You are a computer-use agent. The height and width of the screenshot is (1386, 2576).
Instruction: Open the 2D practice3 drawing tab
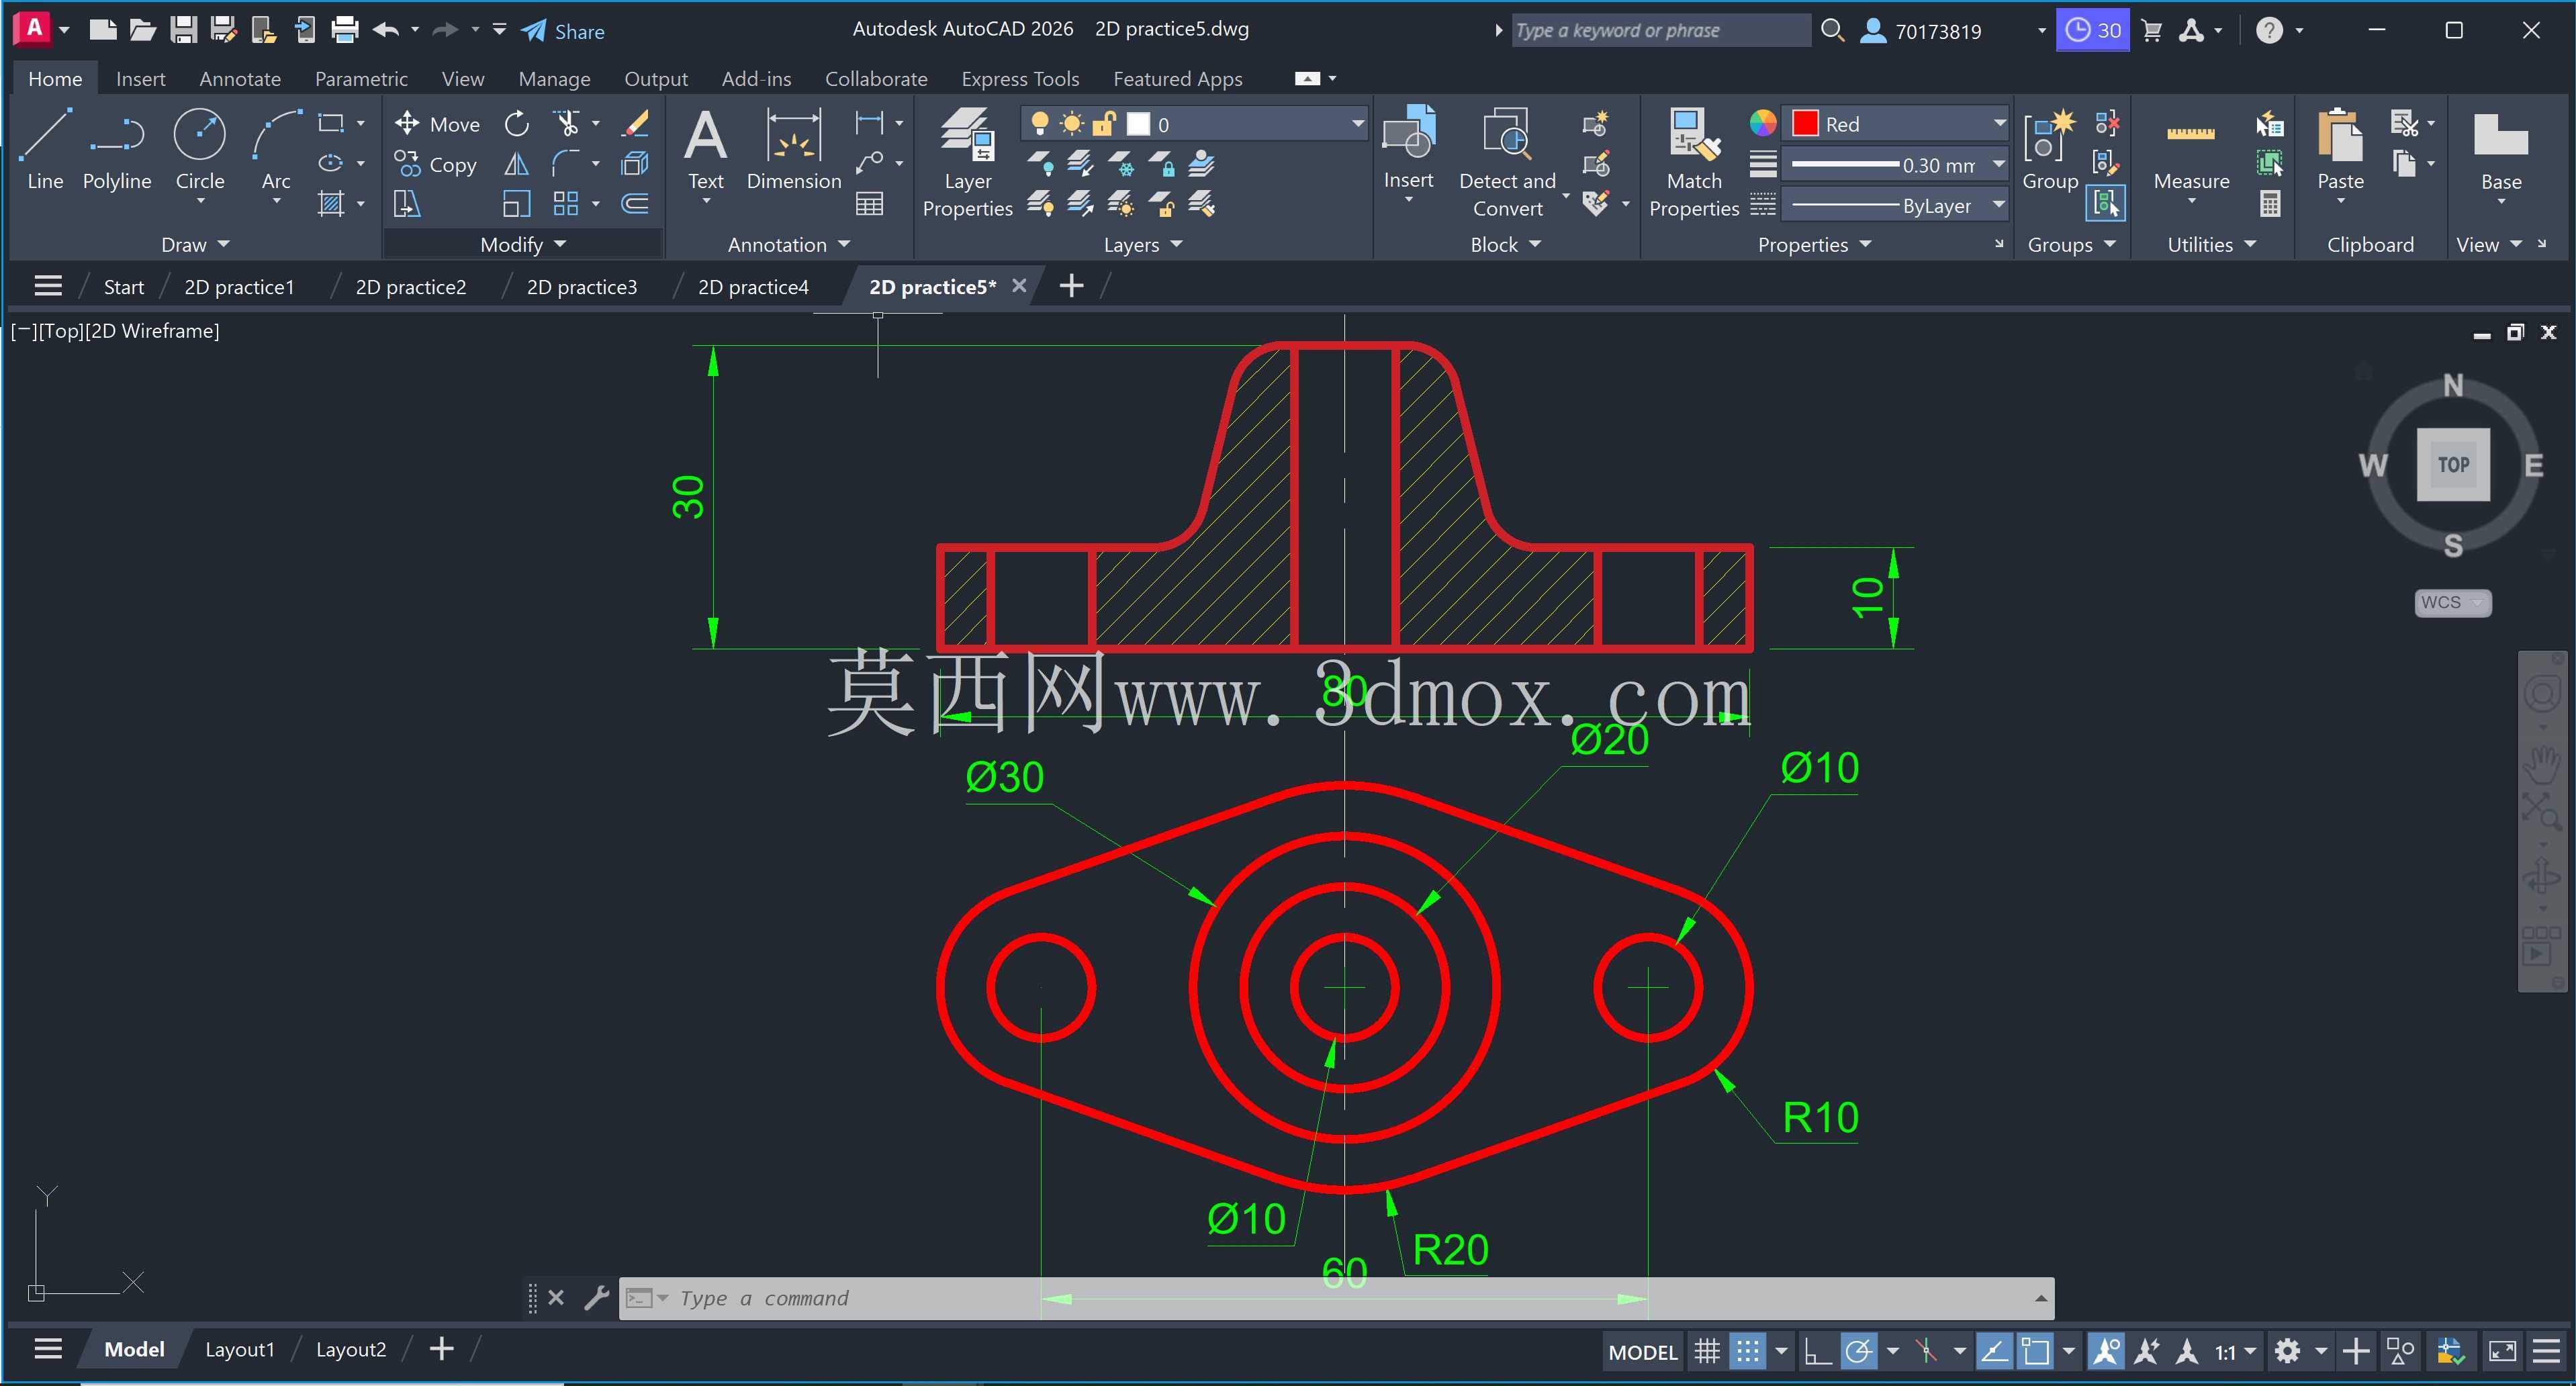click(582, 287)
